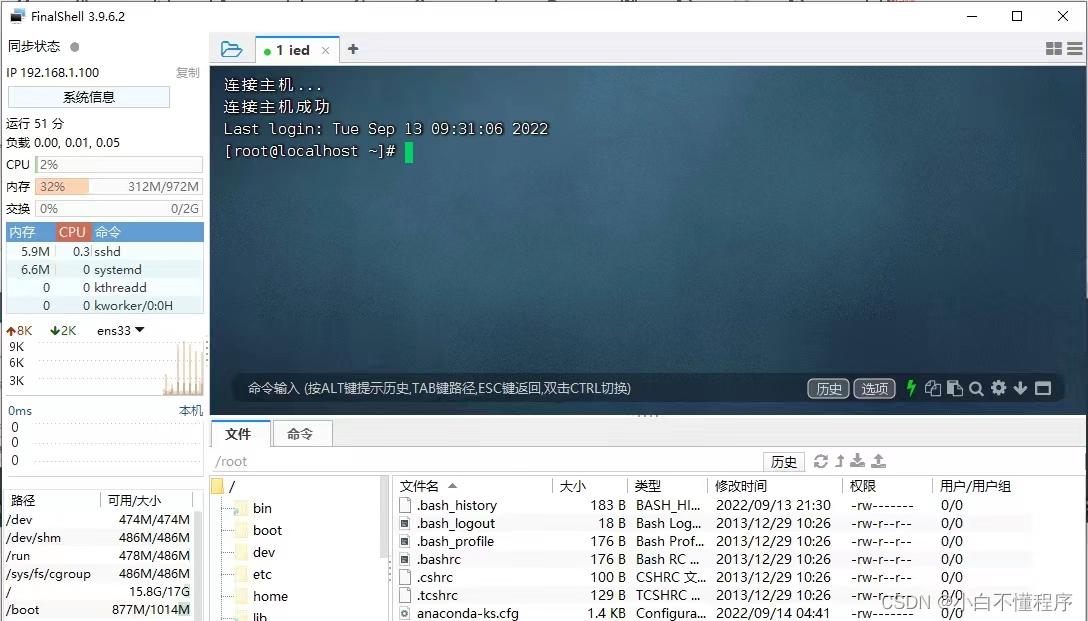Run command using green lightning icon

911,388
